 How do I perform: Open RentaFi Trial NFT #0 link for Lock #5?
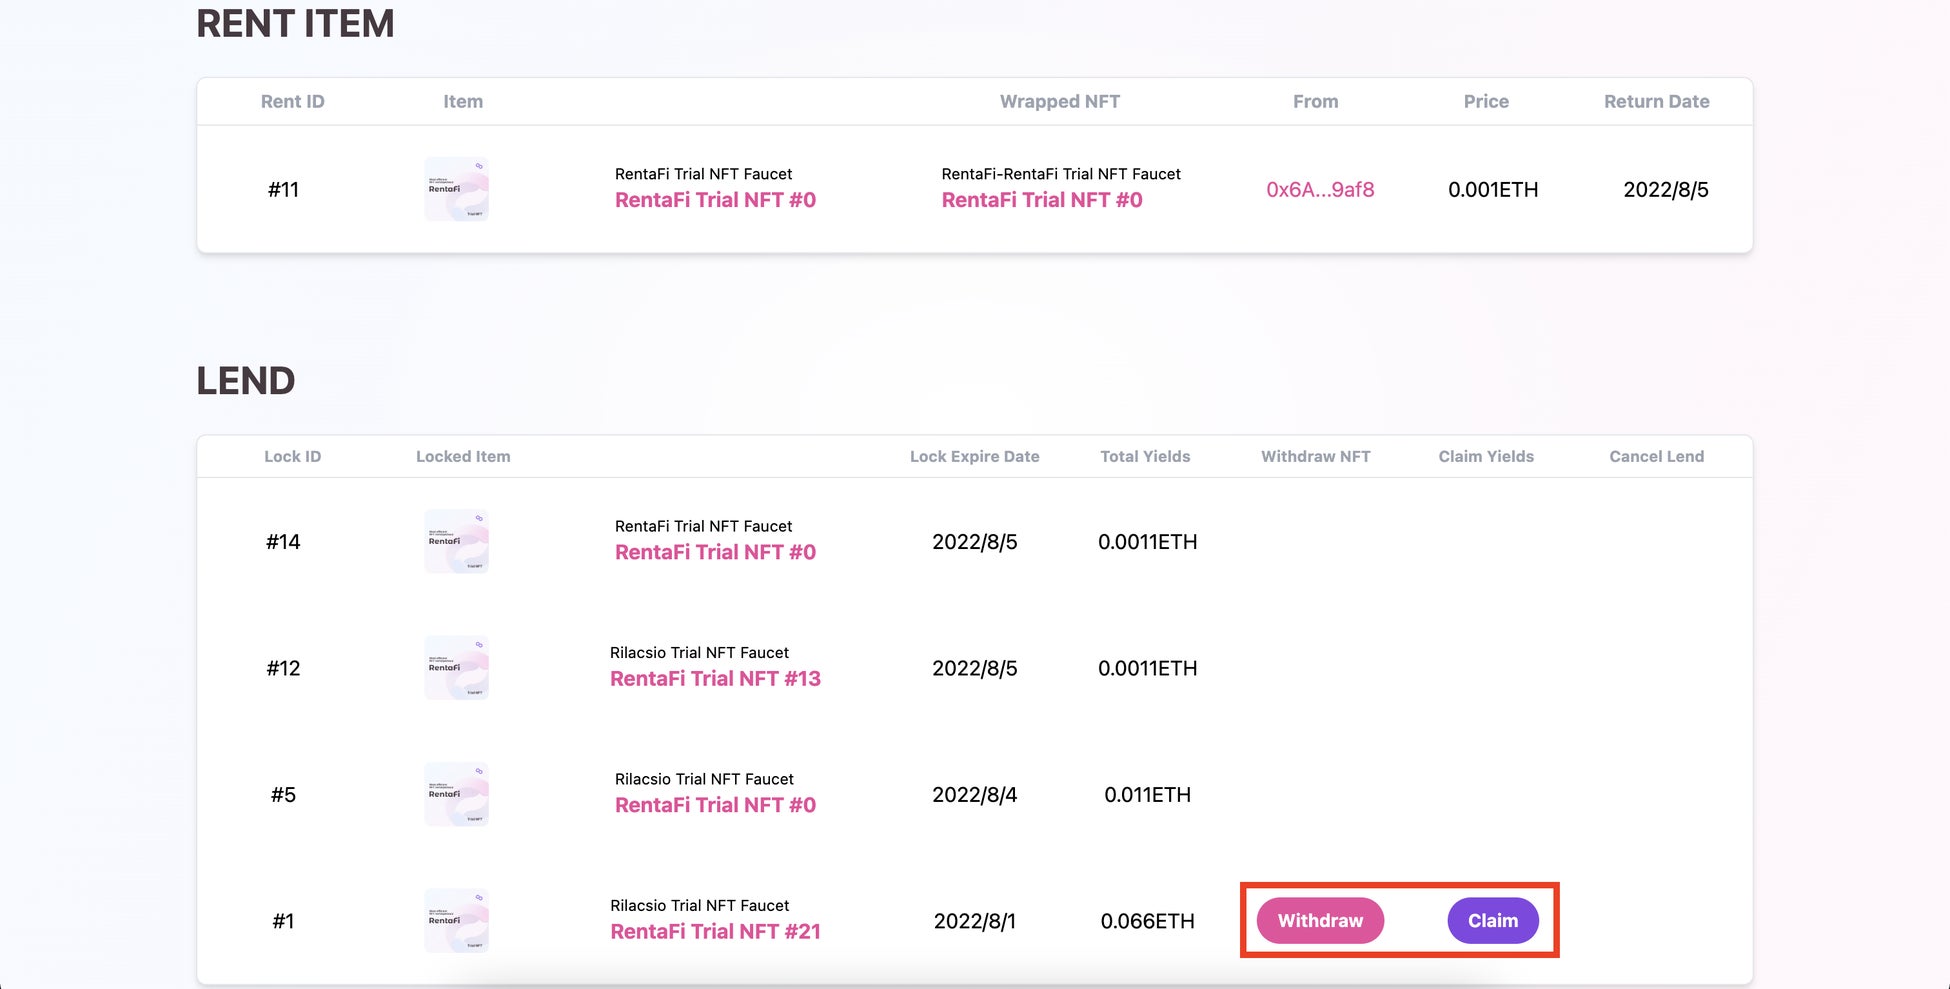pyautogui.click(x=715, y=805)
